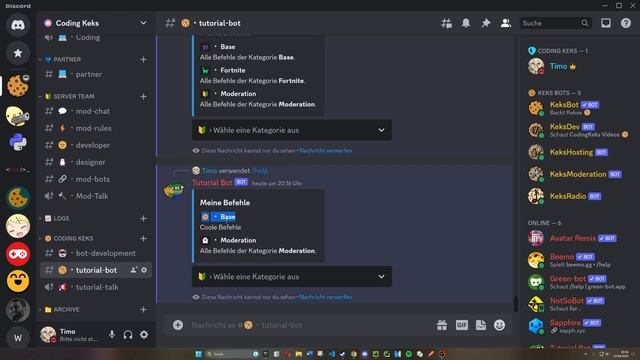Viewport: 640px width, 360px height.
Task: Open the inbox icon
Action: [x=606, y=23]
